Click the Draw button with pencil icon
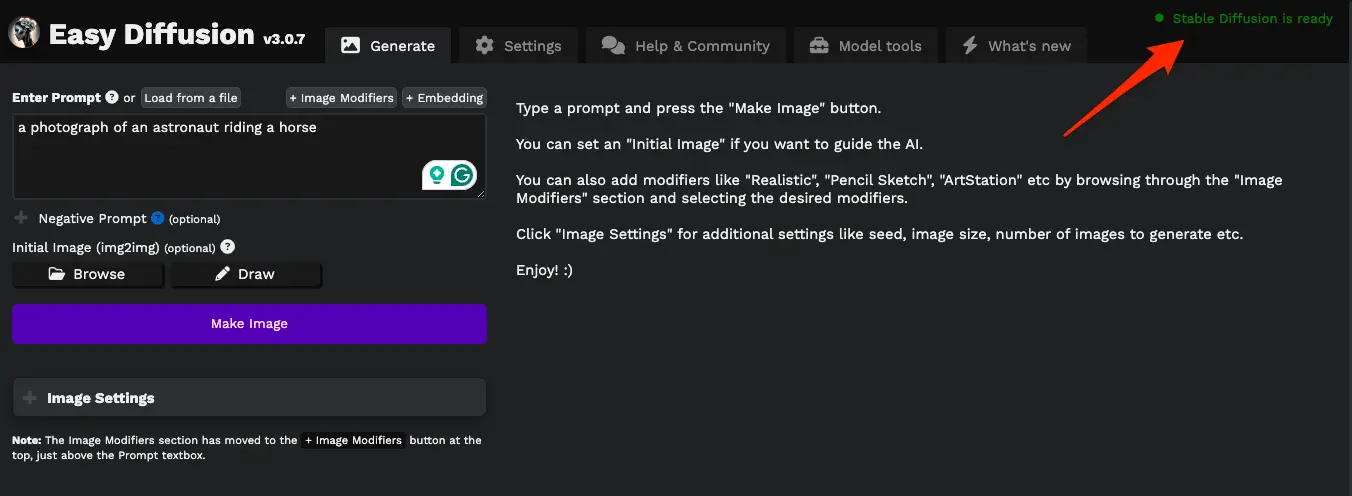Viewport: 1352px width, 496px height. tap(245, 274)
